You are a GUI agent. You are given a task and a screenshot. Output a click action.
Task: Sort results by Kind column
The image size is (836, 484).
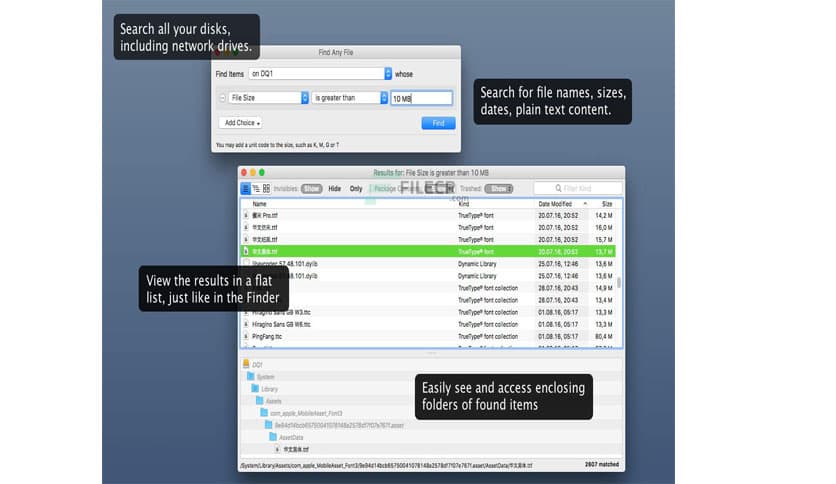pyautogui.click(x=463, y=204)
